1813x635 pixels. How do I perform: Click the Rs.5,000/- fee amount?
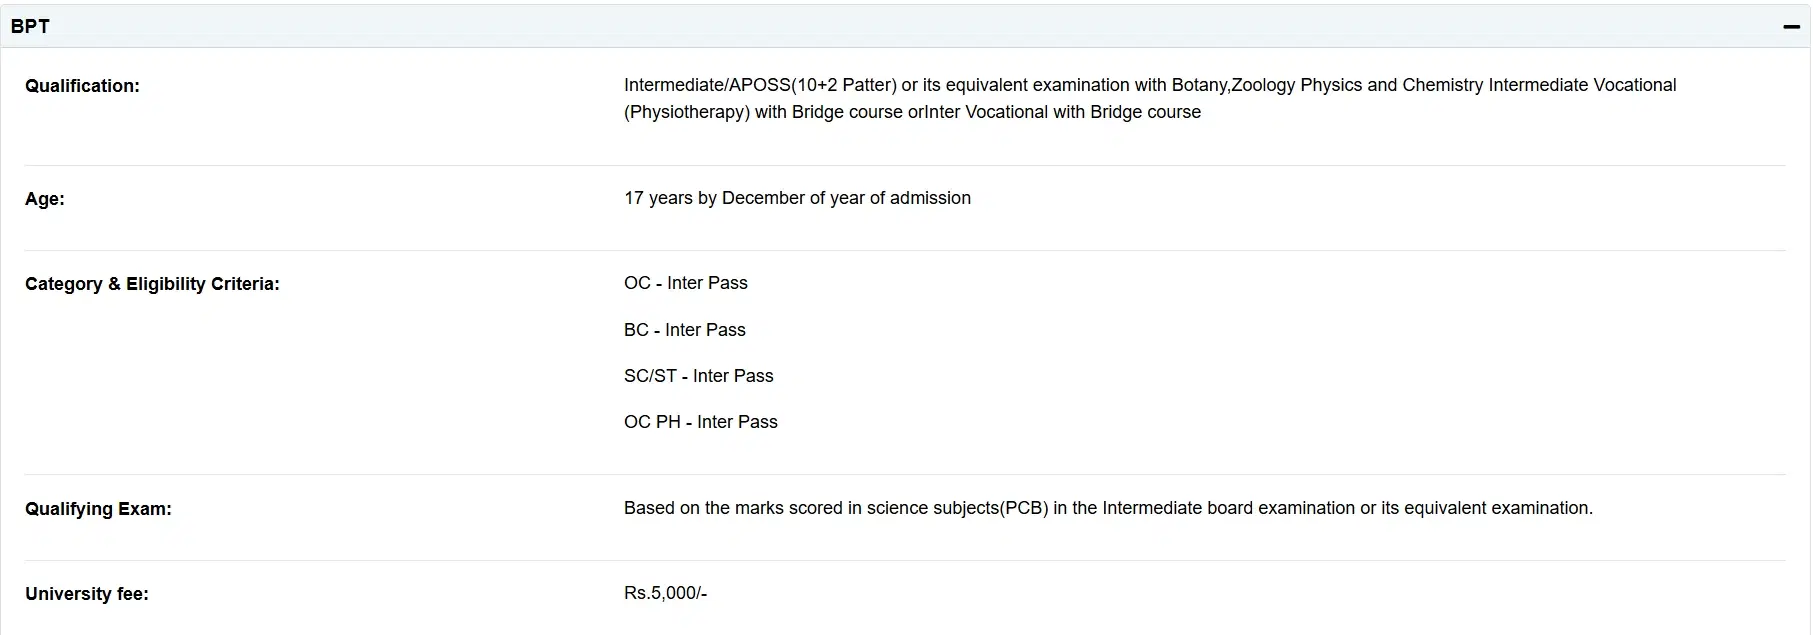[665, 593]
